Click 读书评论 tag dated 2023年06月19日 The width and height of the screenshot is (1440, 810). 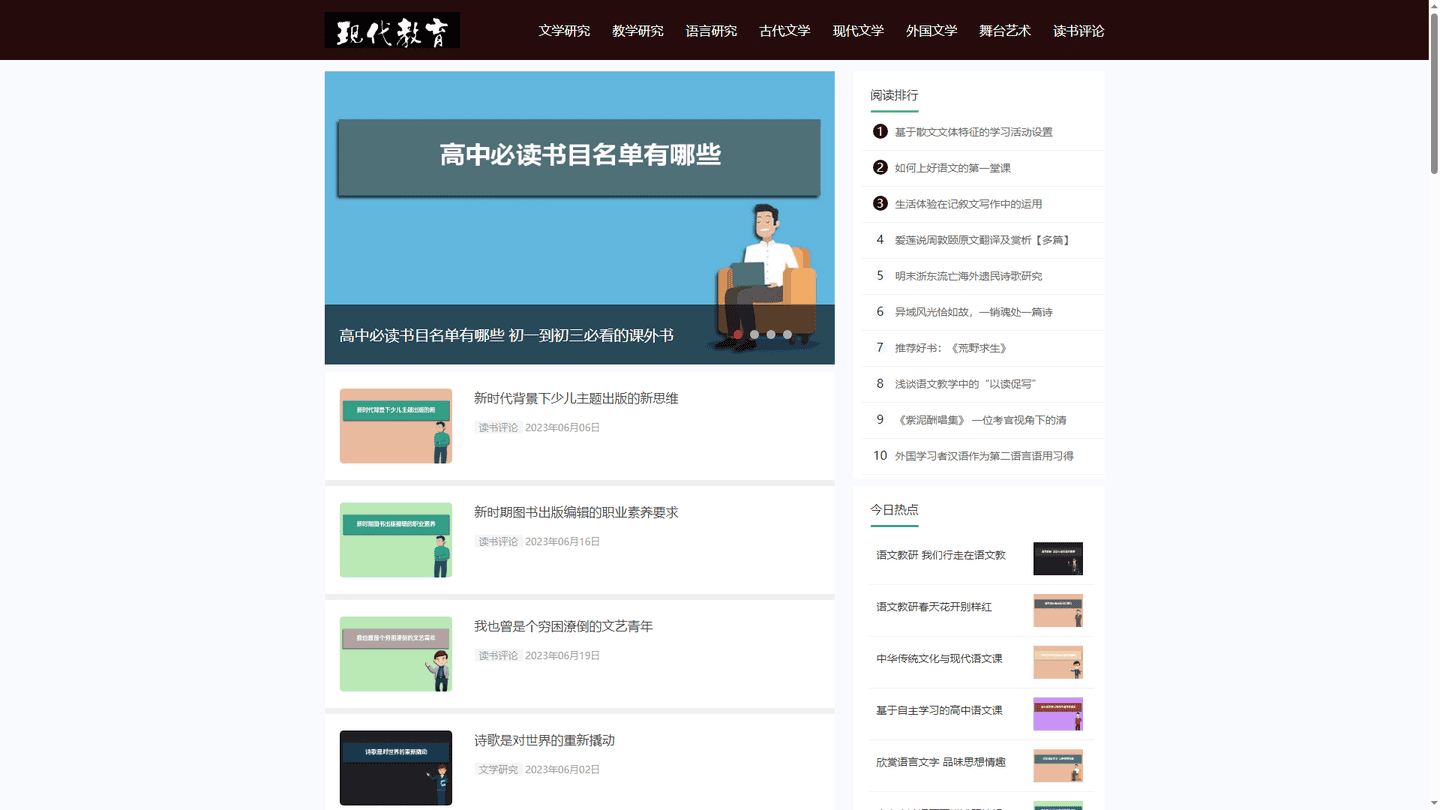click(498, 656)
